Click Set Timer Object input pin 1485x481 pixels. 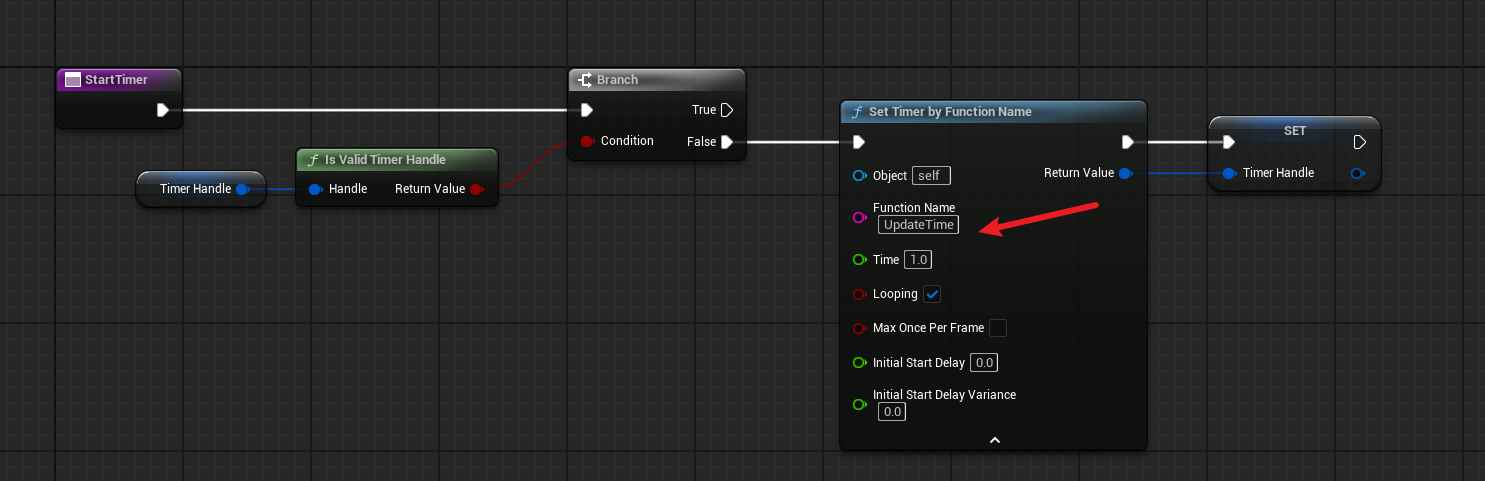point(859,176)
